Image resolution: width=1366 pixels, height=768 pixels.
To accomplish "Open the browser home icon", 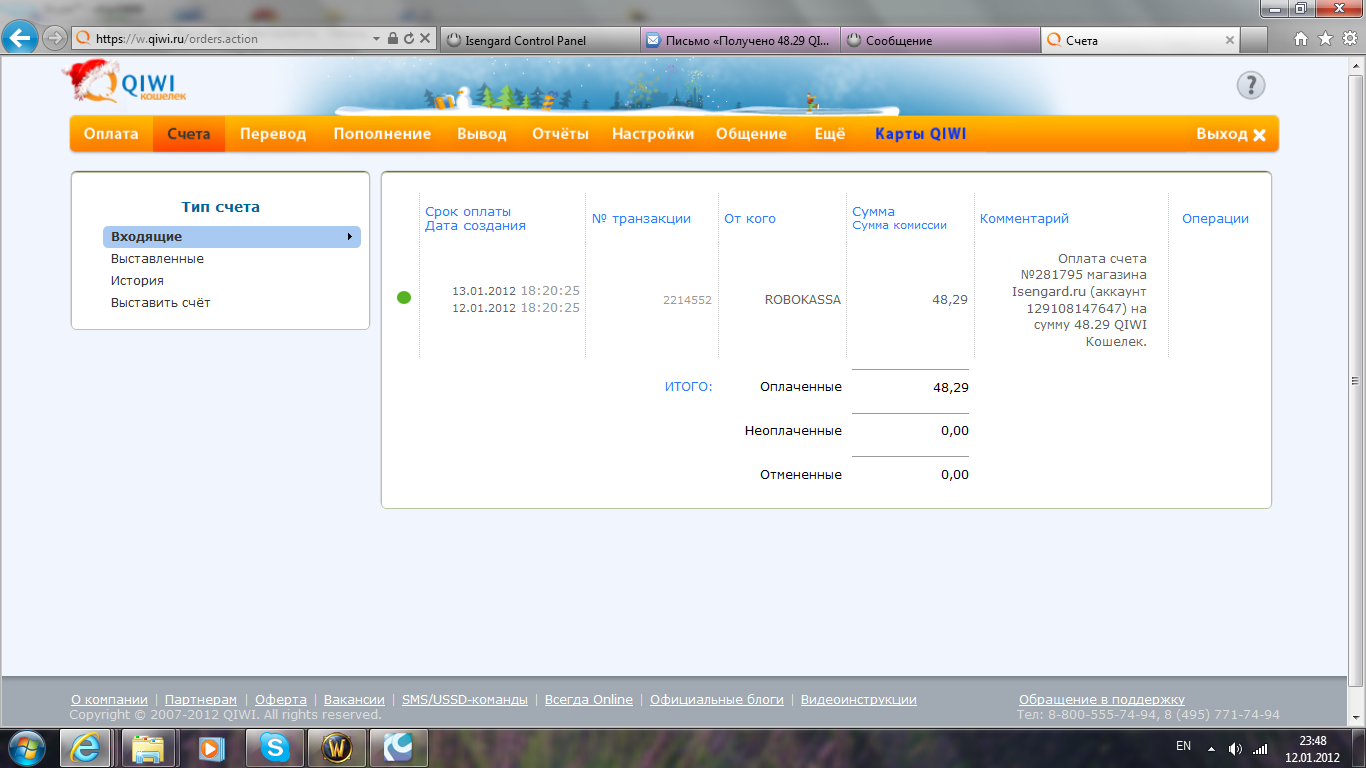I will (1300, 39).
